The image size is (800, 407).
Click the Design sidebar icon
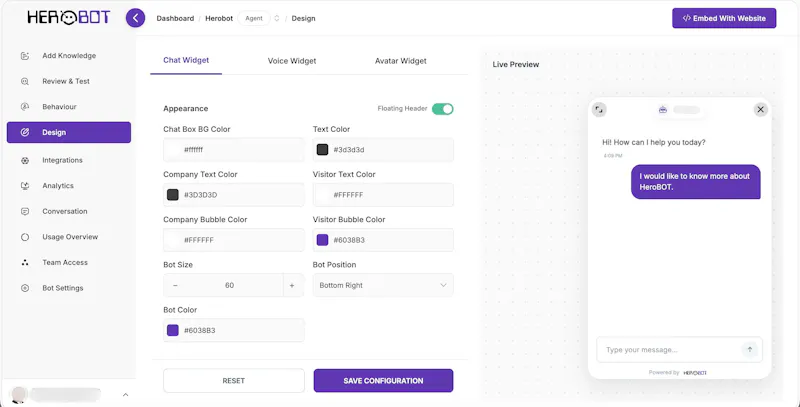point(24,133)
